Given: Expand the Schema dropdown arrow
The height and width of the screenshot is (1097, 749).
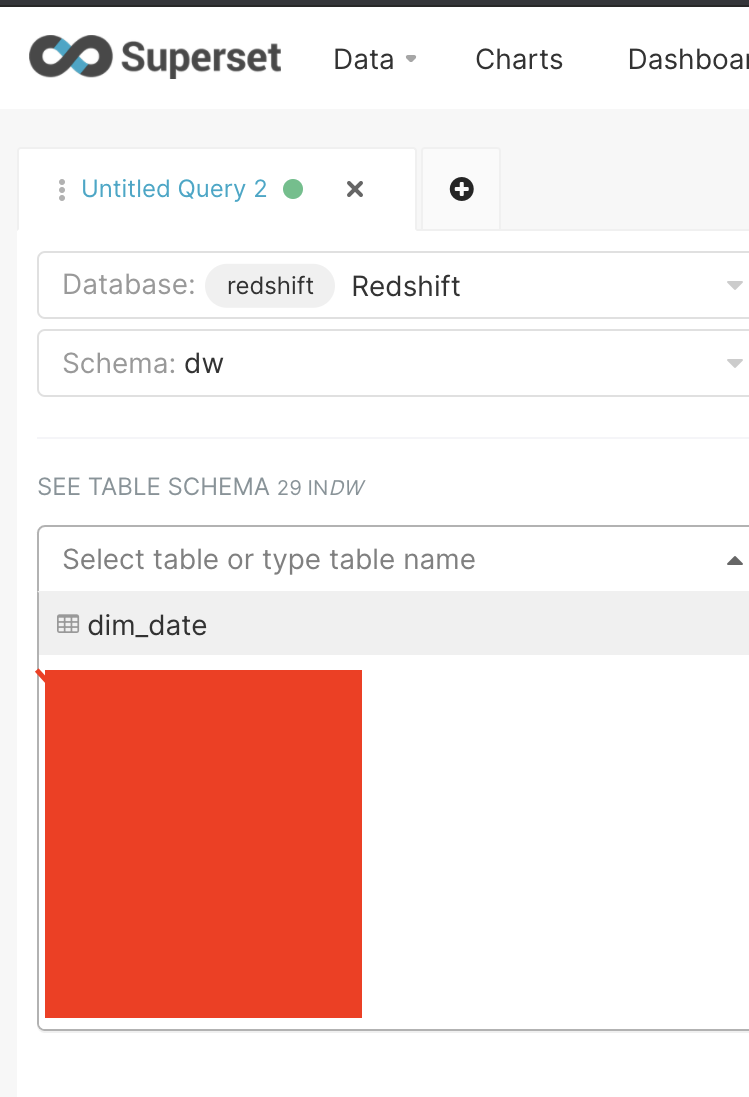Looking at the screenshot, I should click(734, 362).
